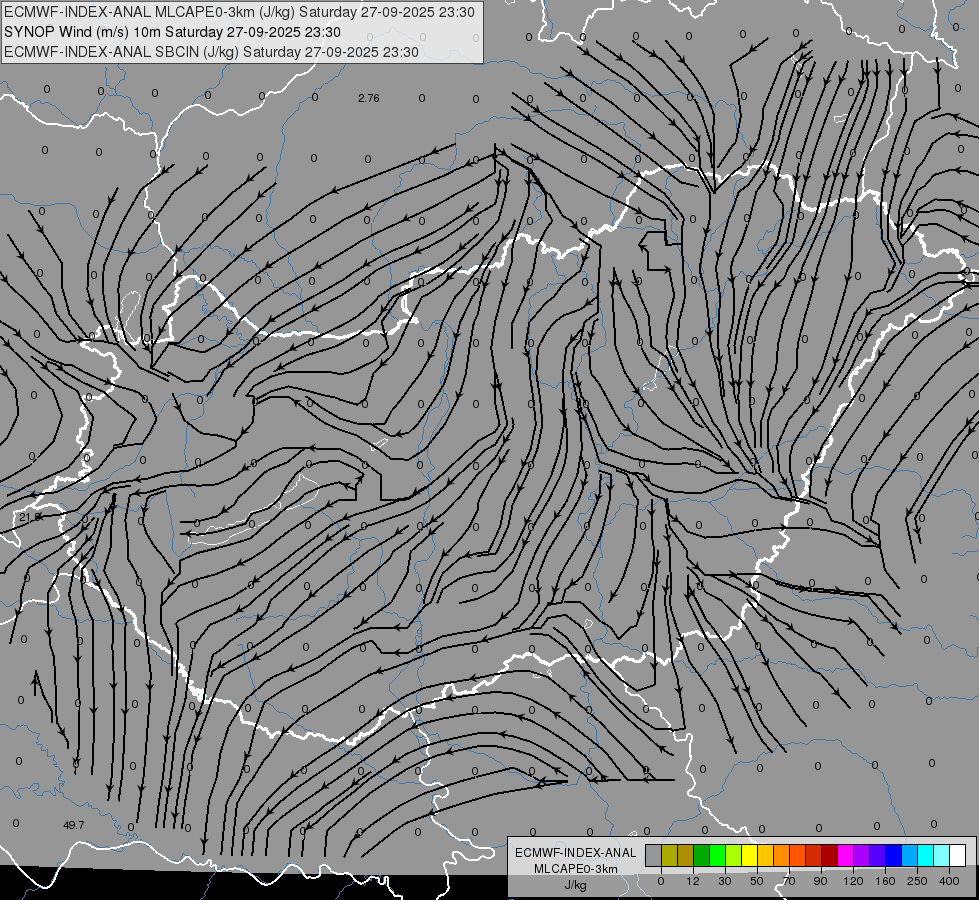Pick the bright yellow swatch in the legend
This screenshot has height=900, width=979.
click(749, 855)
